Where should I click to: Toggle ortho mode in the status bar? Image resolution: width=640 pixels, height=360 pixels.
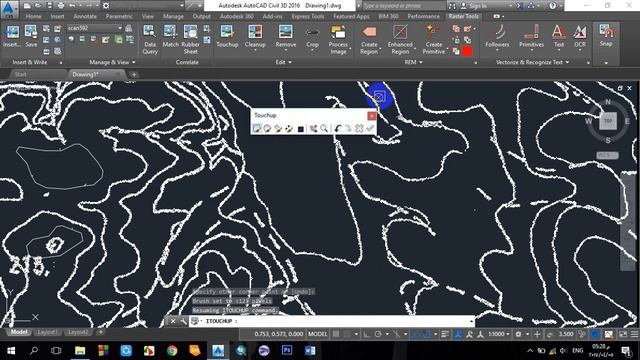tap(367, 334)
